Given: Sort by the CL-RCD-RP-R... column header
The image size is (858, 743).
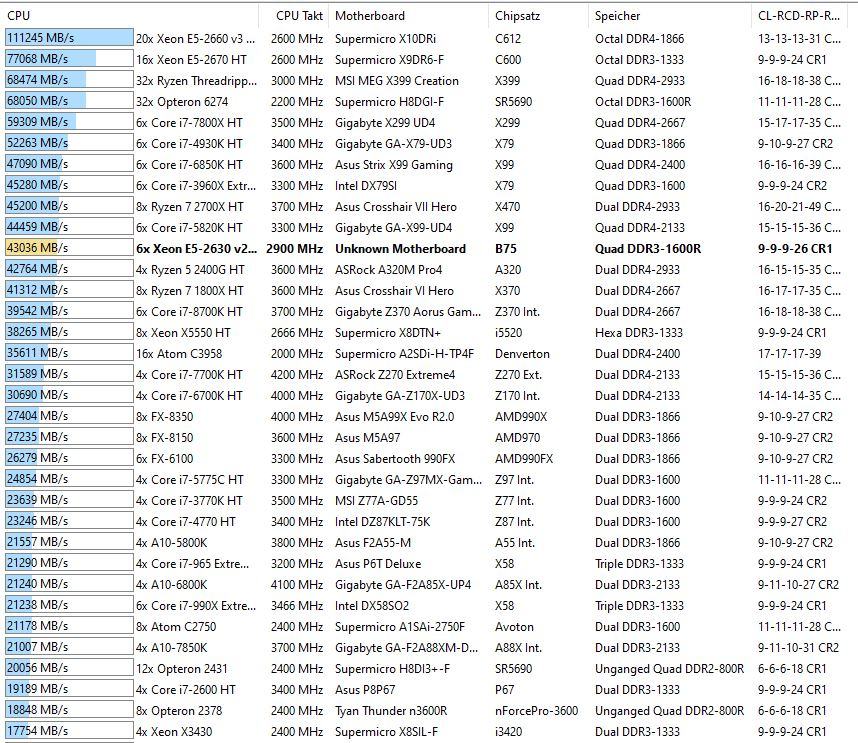Looking at the screenshot, I should point(801,16).
